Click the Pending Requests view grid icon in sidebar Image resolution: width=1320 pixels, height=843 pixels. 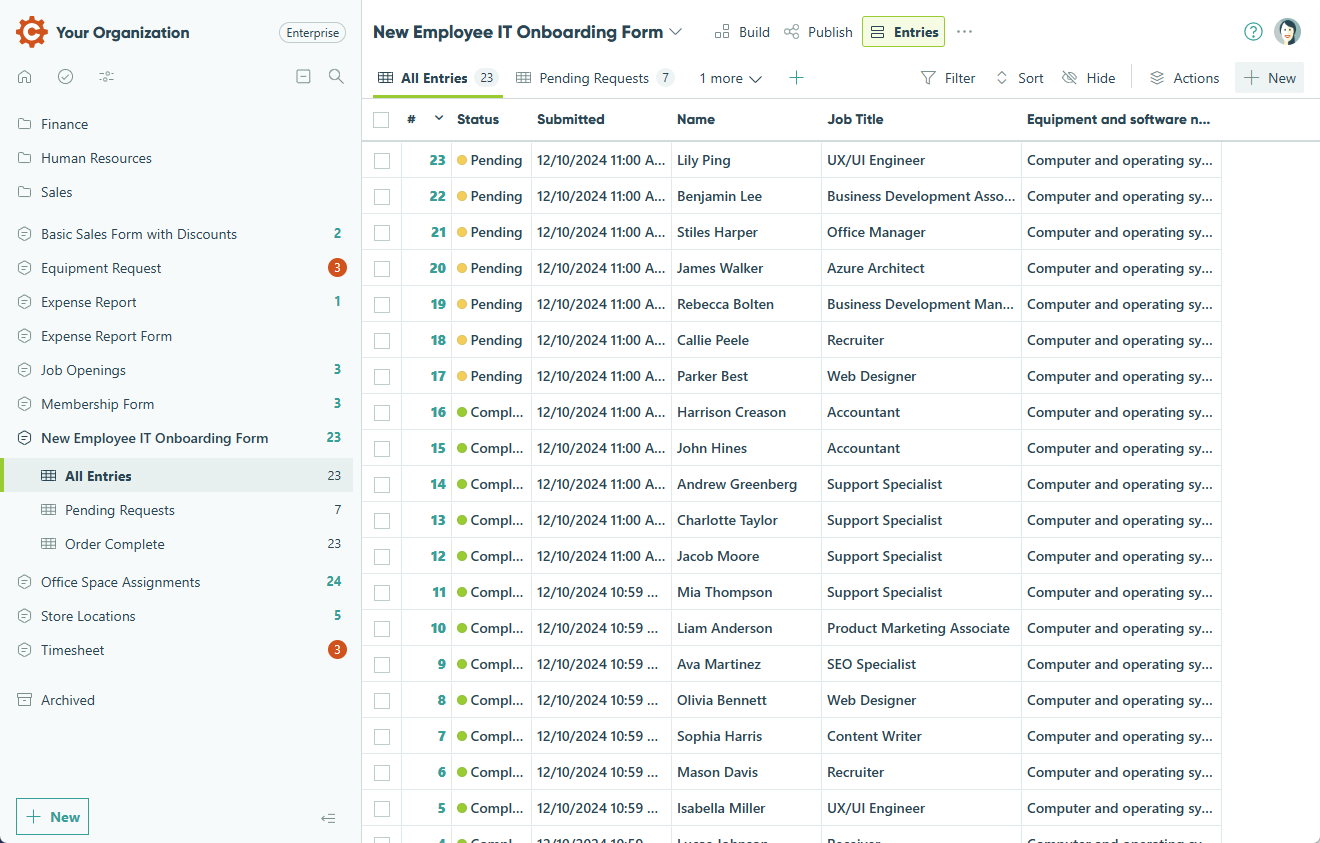[x=48, y=510]
